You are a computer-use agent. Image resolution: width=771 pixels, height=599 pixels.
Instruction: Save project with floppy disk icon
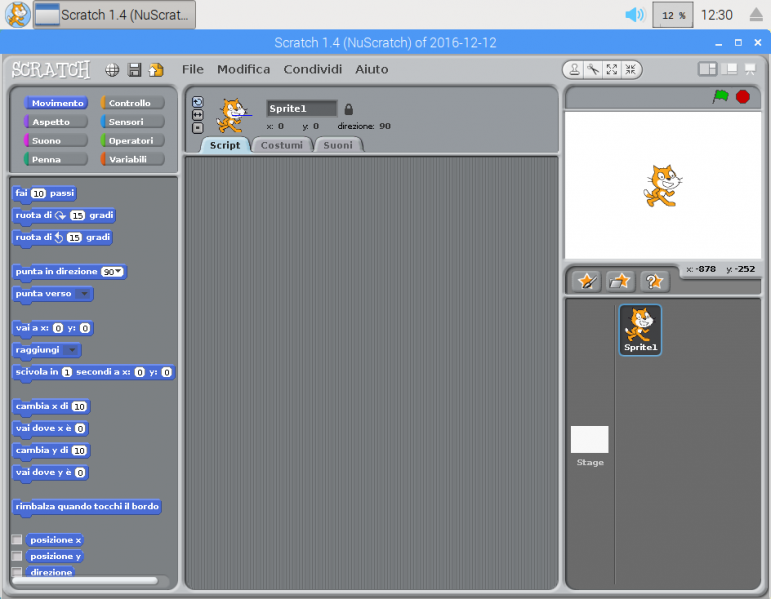click(x=134, y=70)
